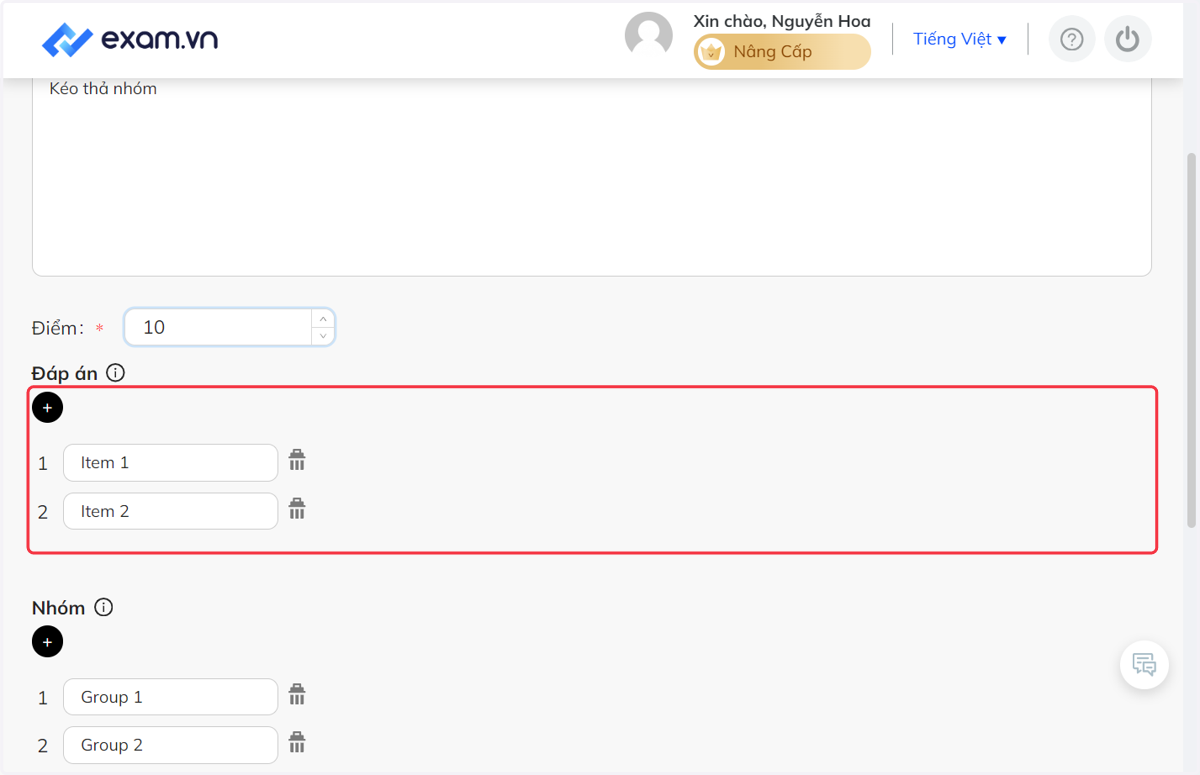Show info tooltip next to Nhóm
This screenshot has width=1200, height=775.
tap(103, 607)
